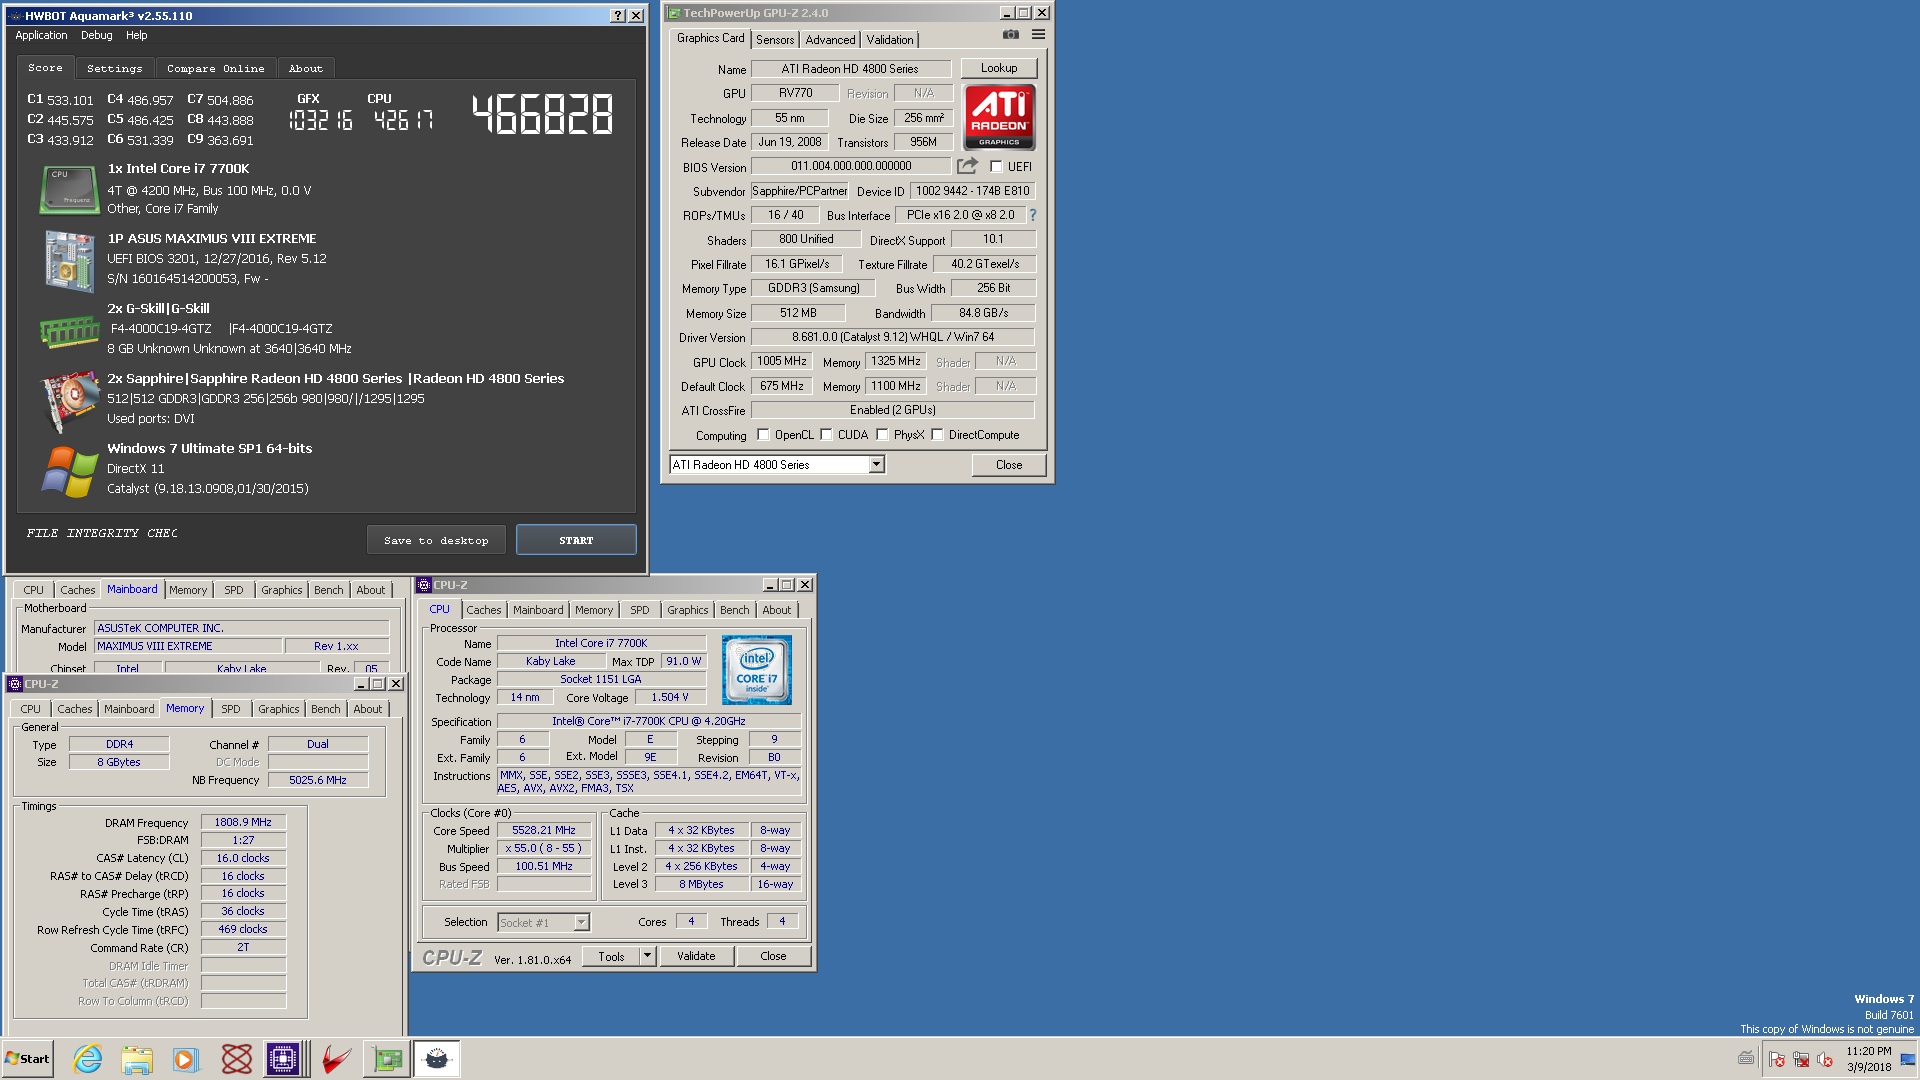The image size is (1920, 1080).
Task: Click the Close button in CPU-Z
Action: (773, 957)
